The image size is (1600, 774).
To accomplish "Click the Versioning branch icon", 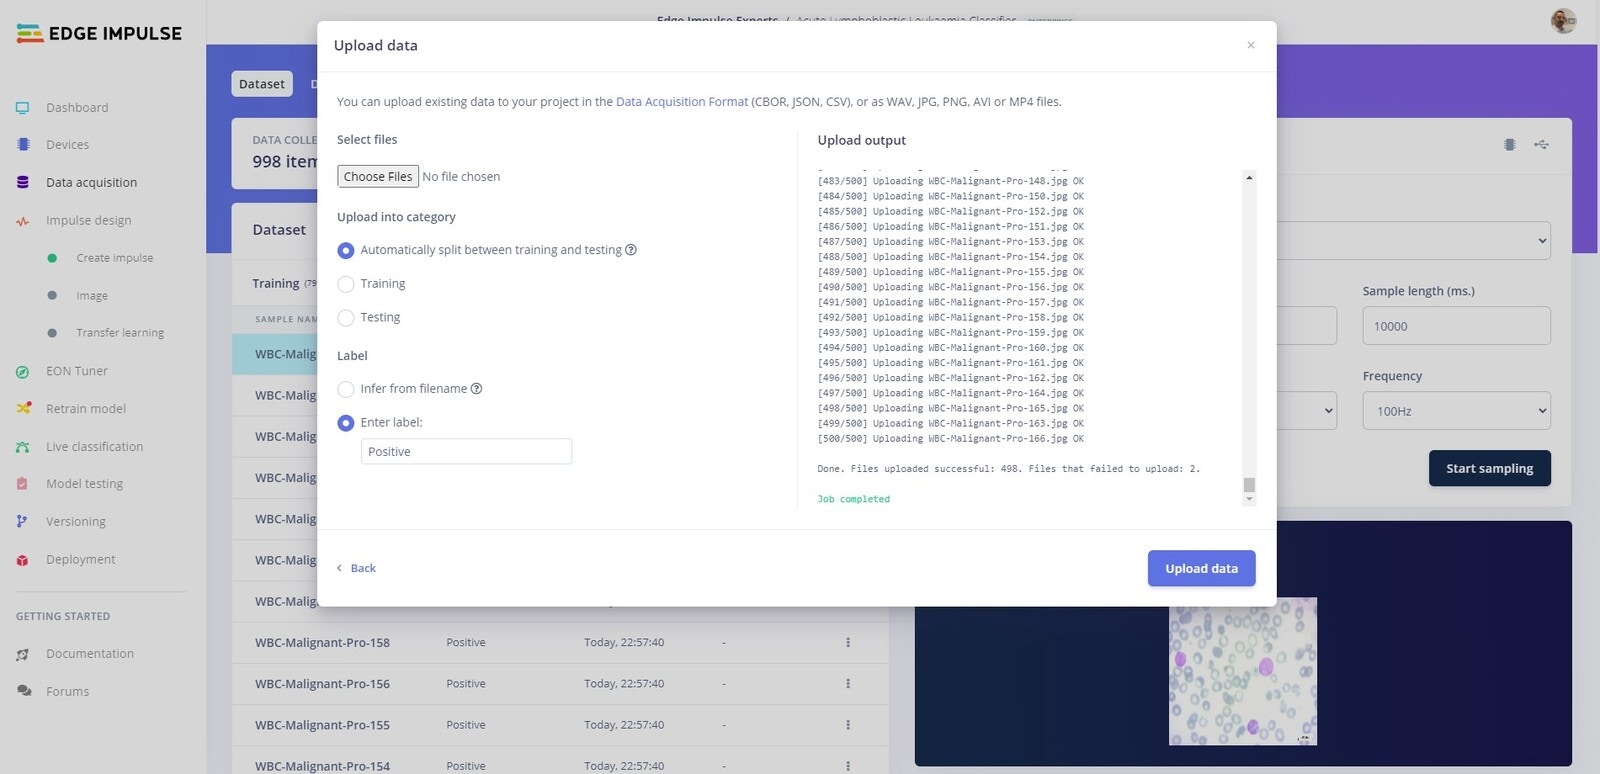I will tap(22, 522).
